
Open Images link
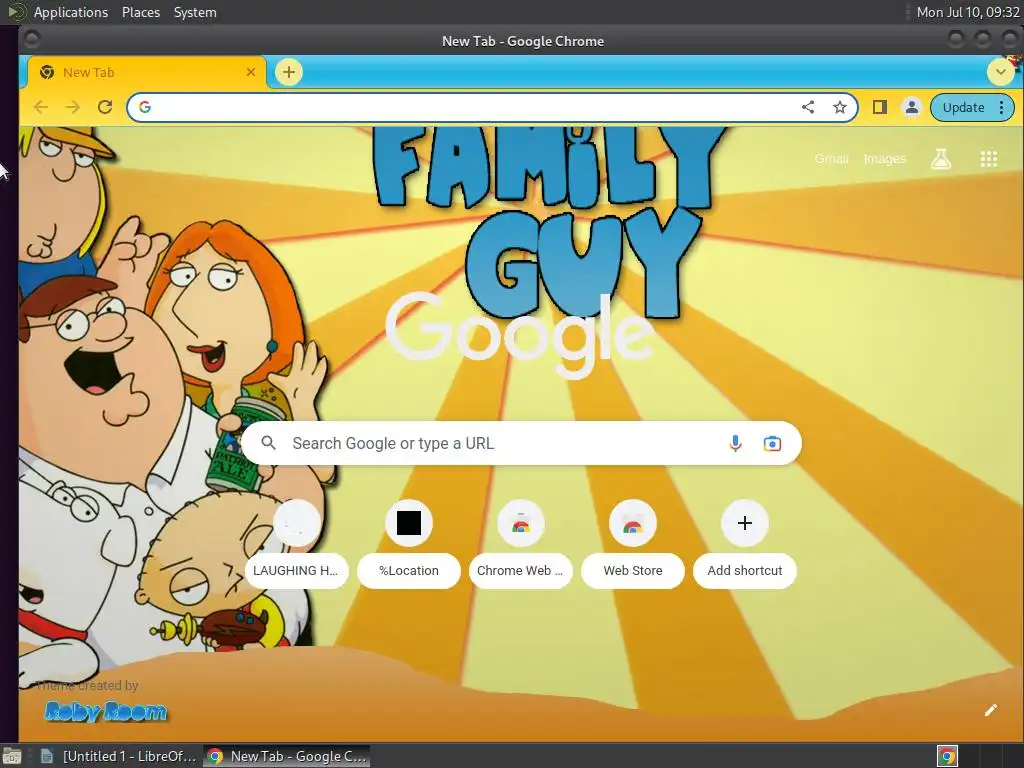tap(885, 159)
